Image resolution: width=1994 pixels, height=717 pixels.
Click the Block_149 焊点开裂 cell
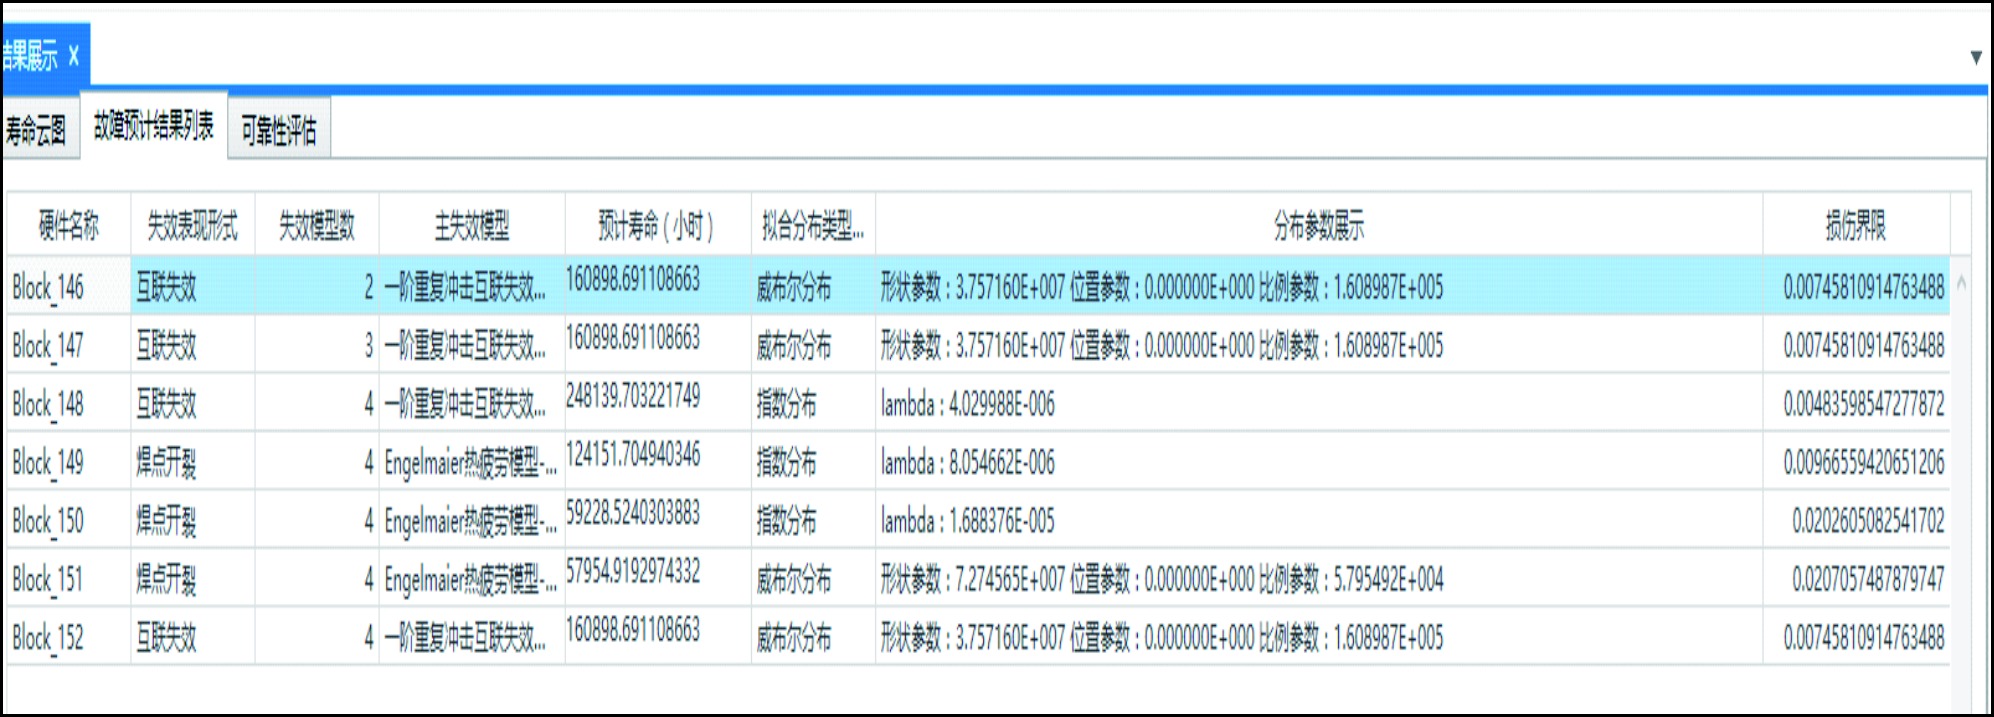(167, 462)
